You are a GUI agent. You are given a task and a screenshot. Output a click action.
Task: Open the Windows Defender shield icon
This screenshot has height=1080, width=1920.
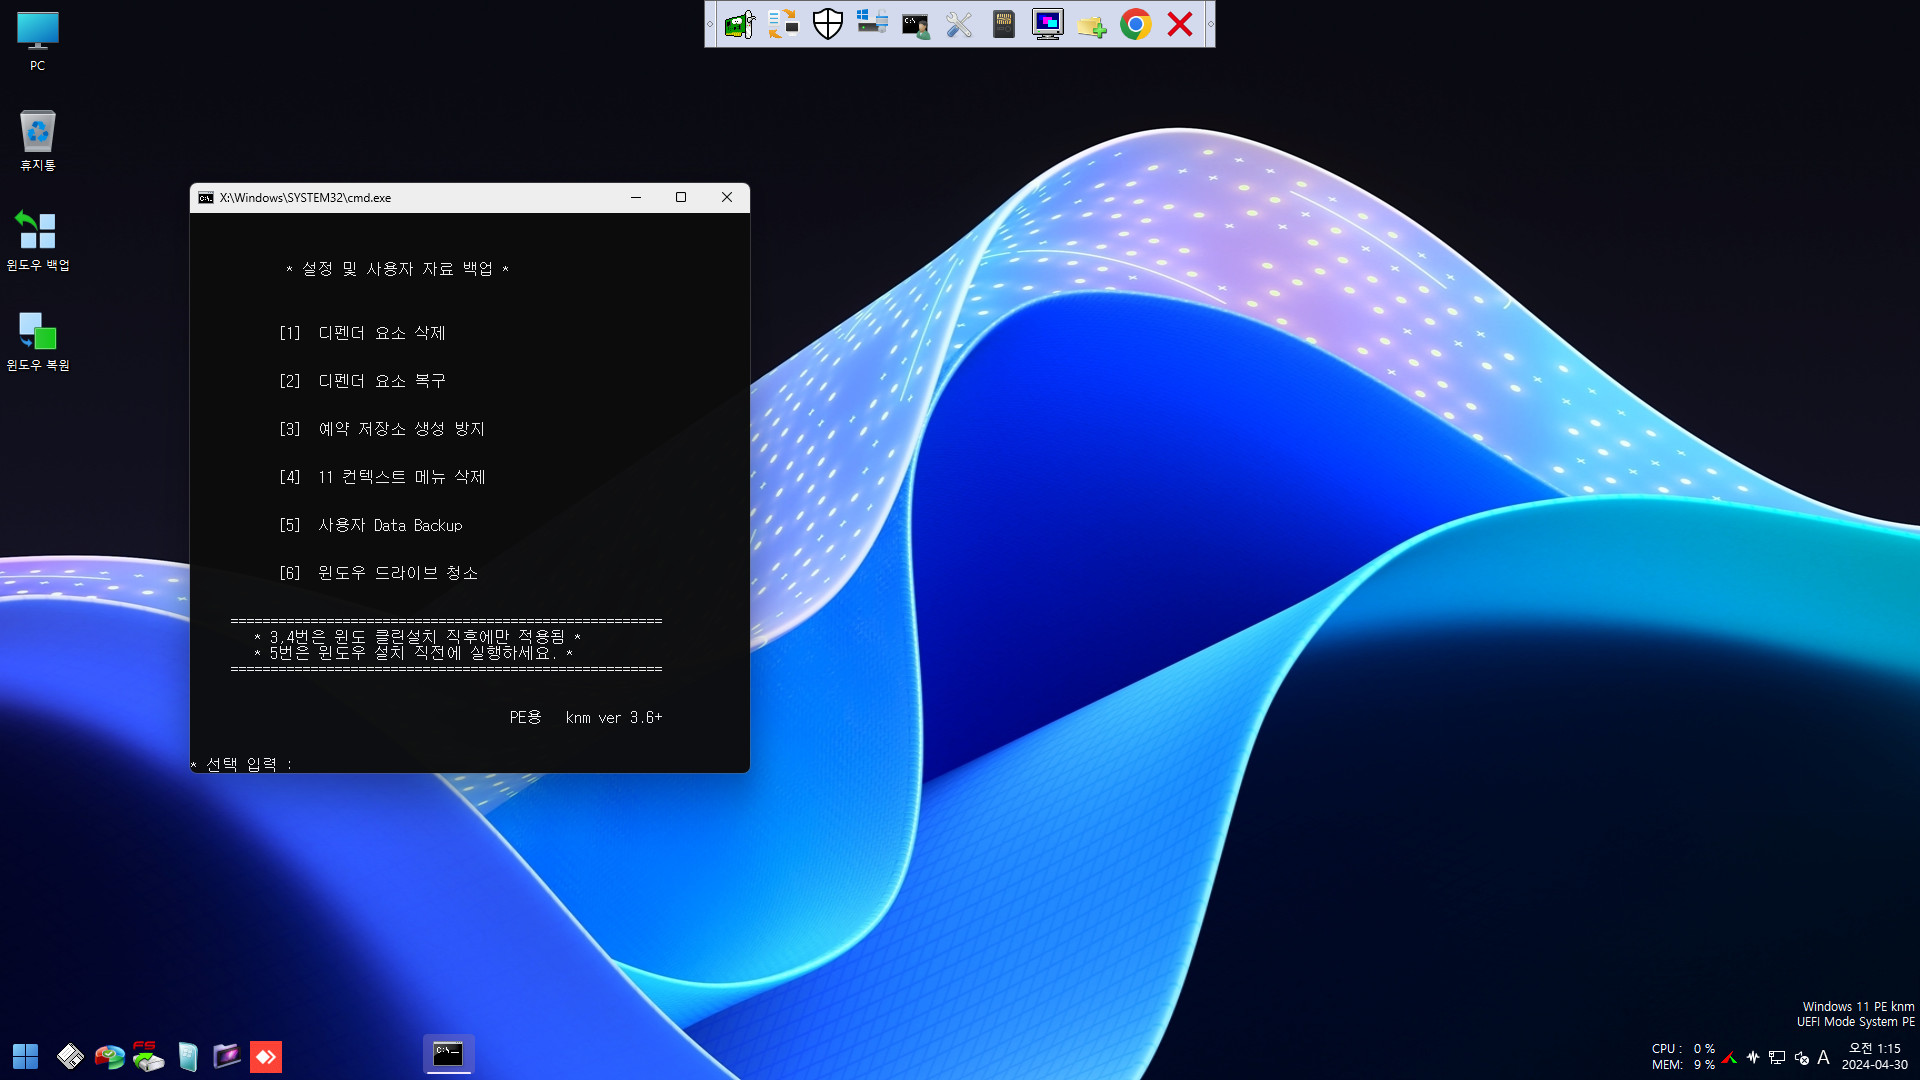click(x=827, y=24)
